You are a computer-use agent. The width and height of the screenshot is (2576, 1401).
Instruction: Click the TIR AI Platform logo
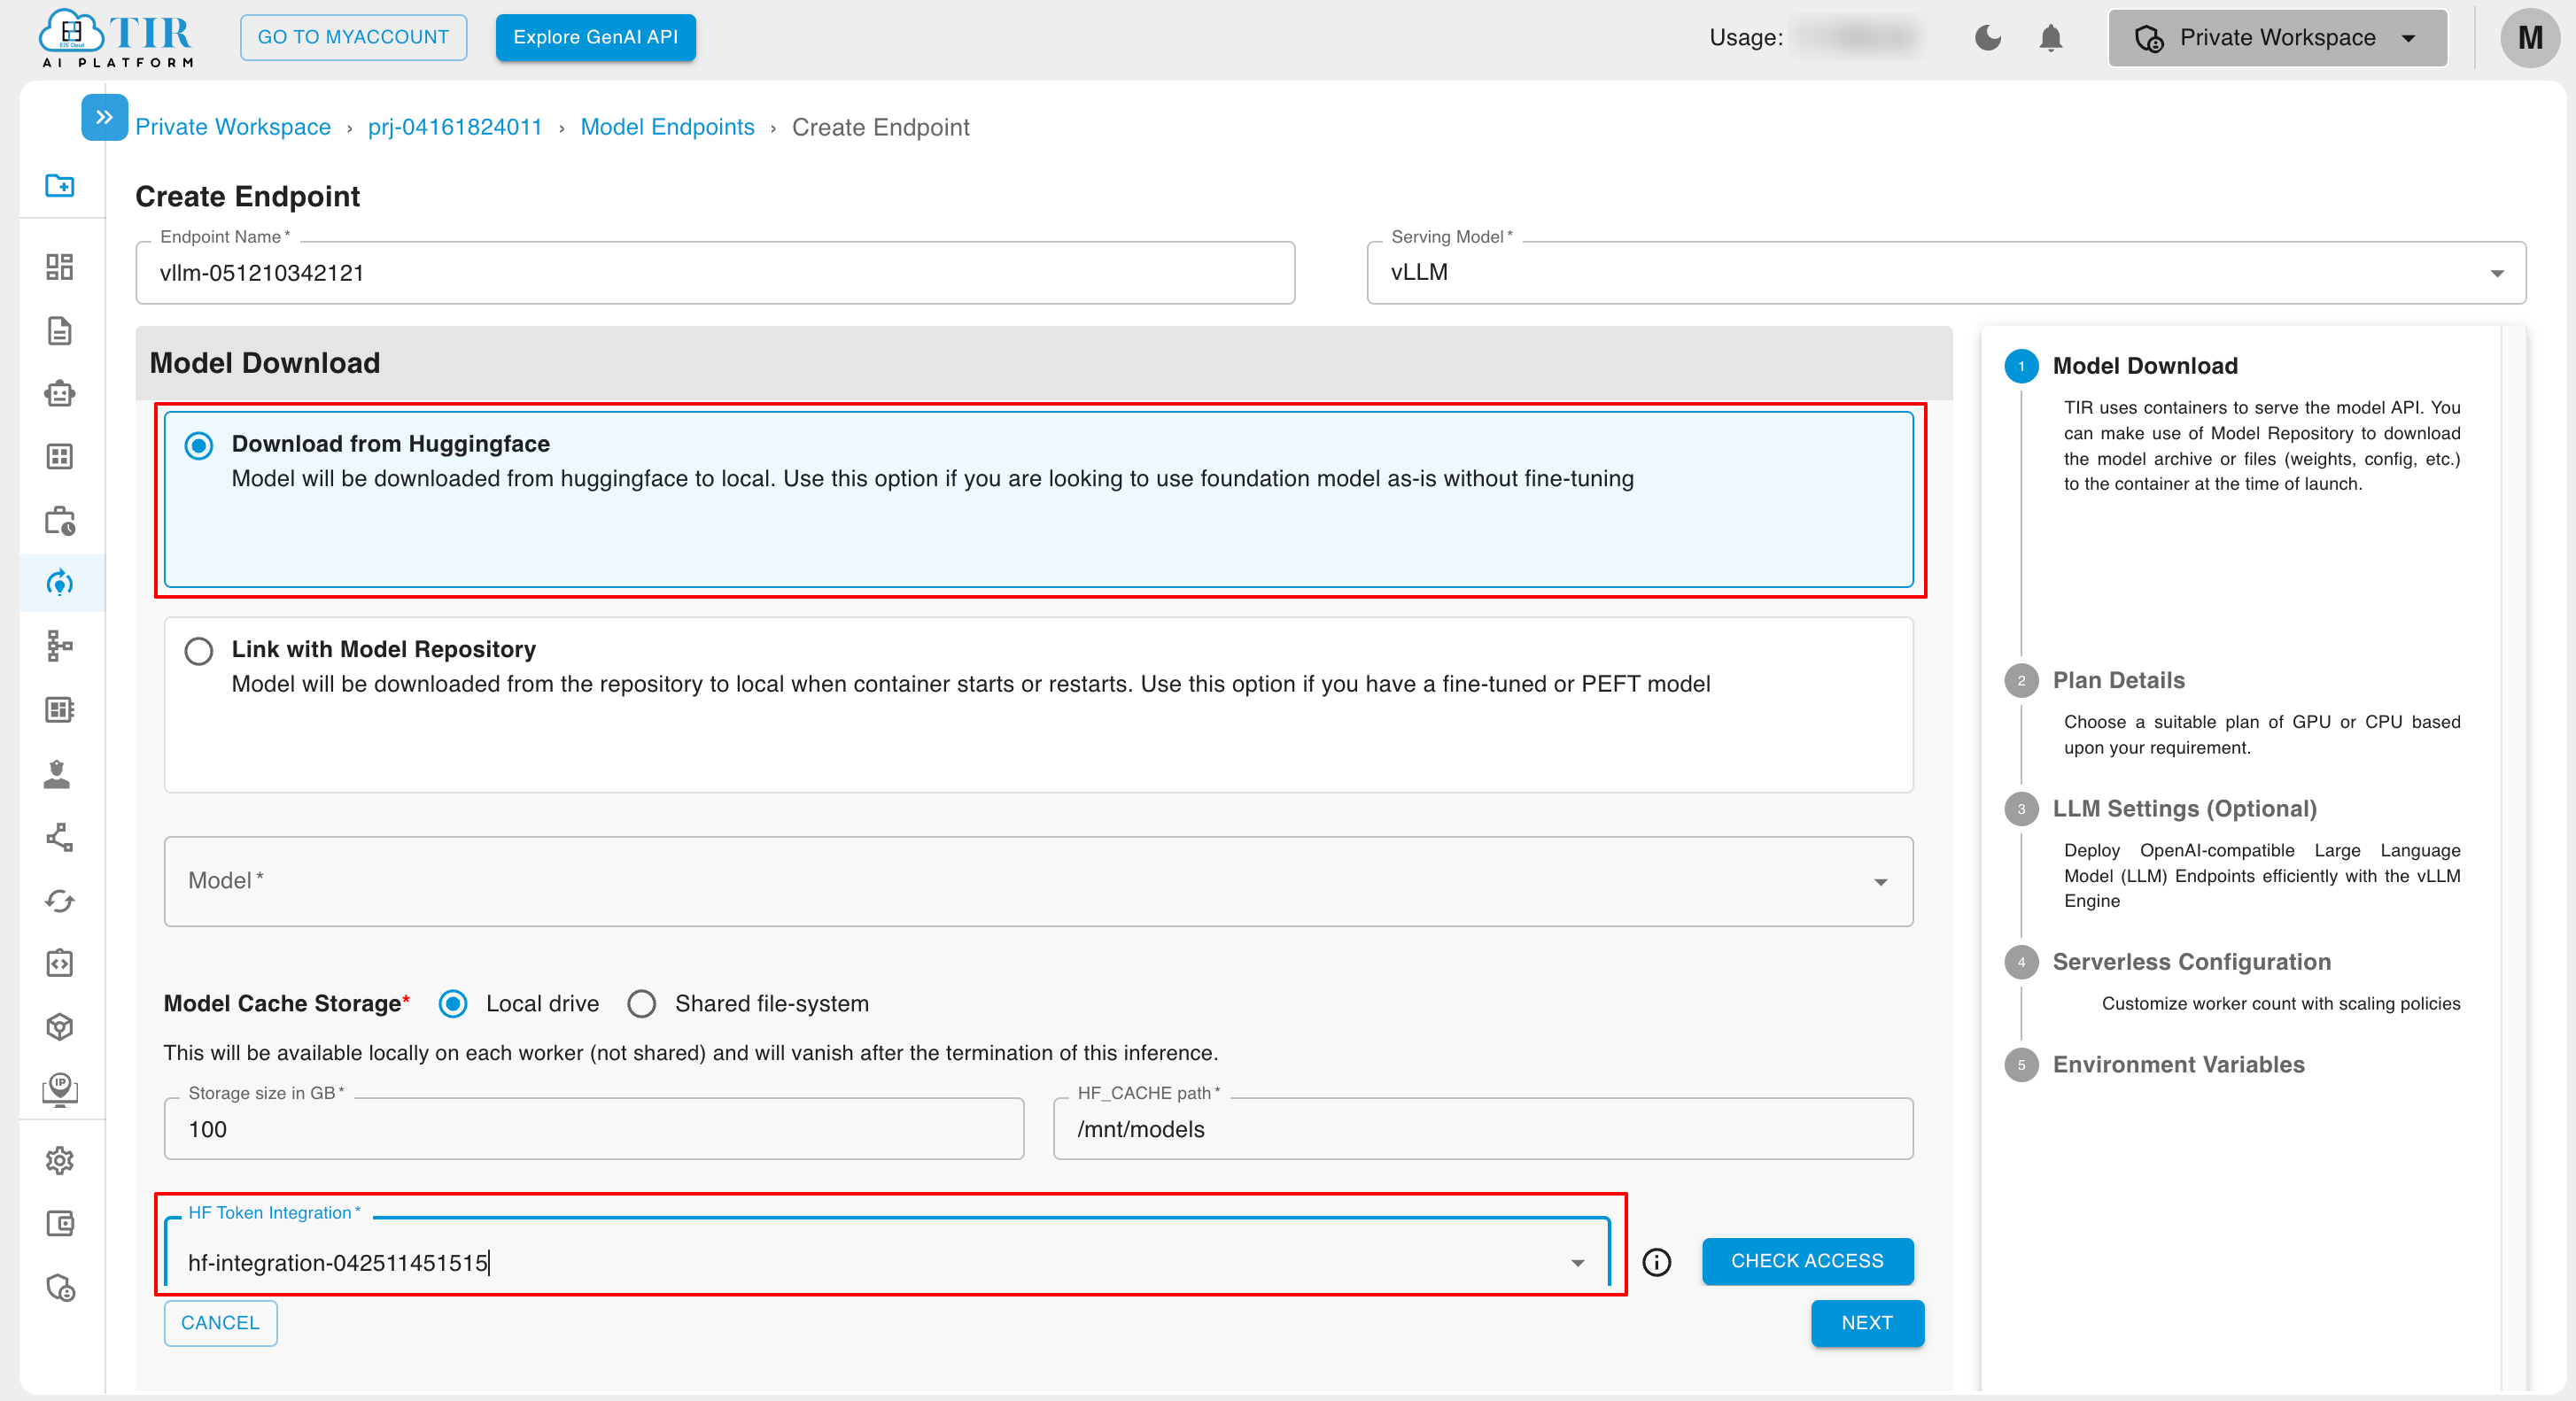click(116, 38)
